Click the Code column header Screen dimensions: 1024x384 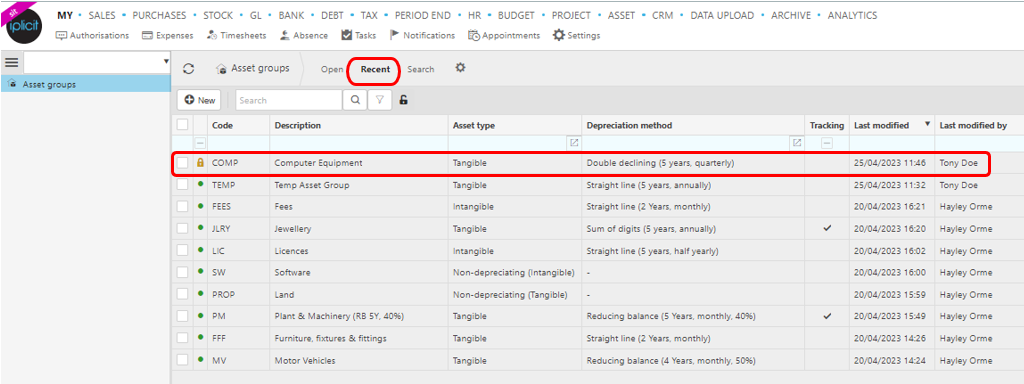pyautogui.click(x=239, y=125)
